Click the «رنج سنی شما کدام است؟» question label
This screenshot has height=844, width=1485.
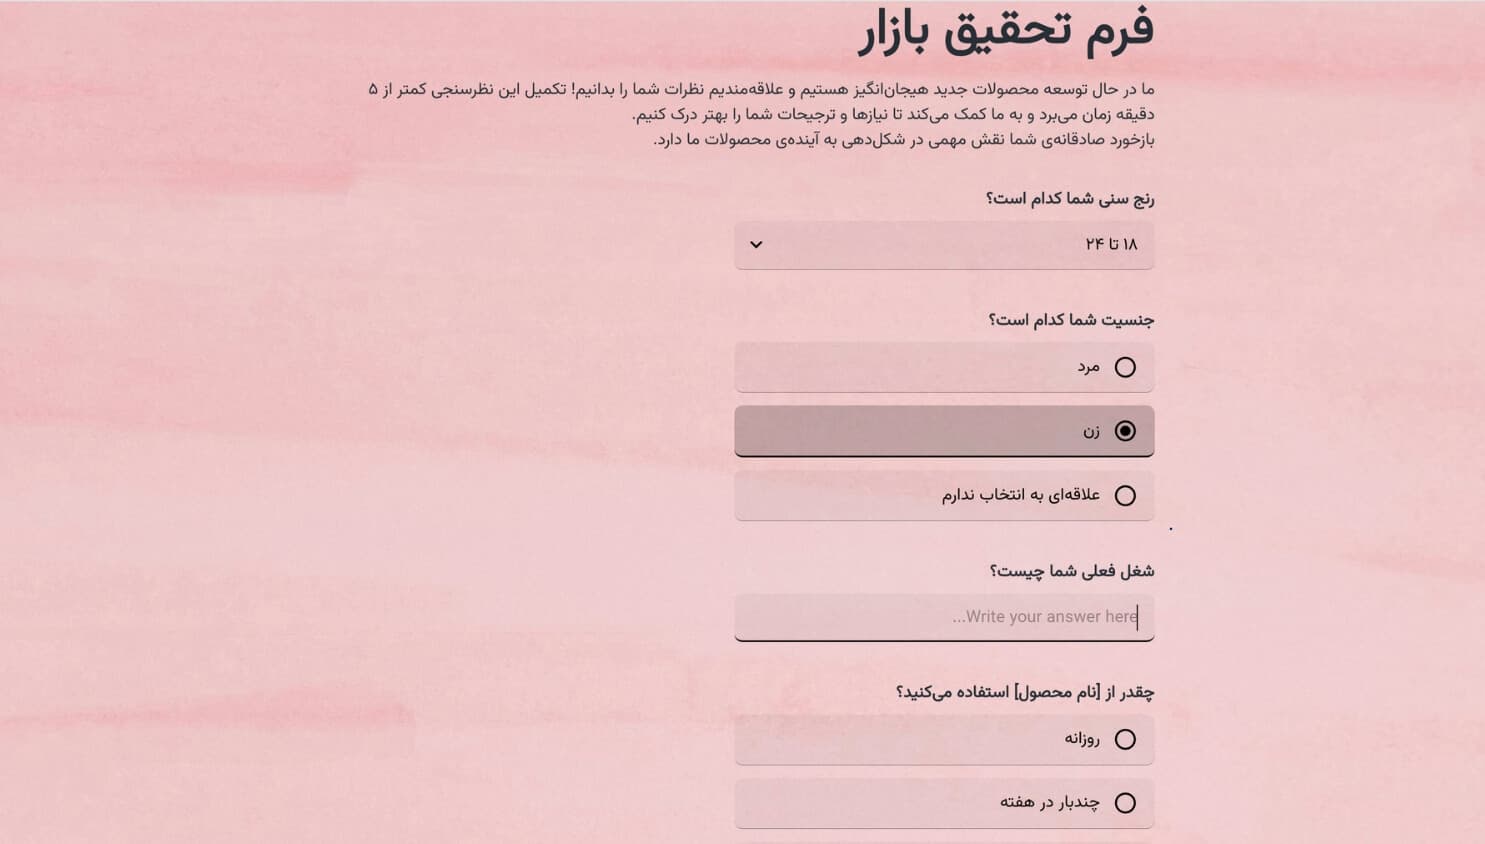(x=1070, y=198)
